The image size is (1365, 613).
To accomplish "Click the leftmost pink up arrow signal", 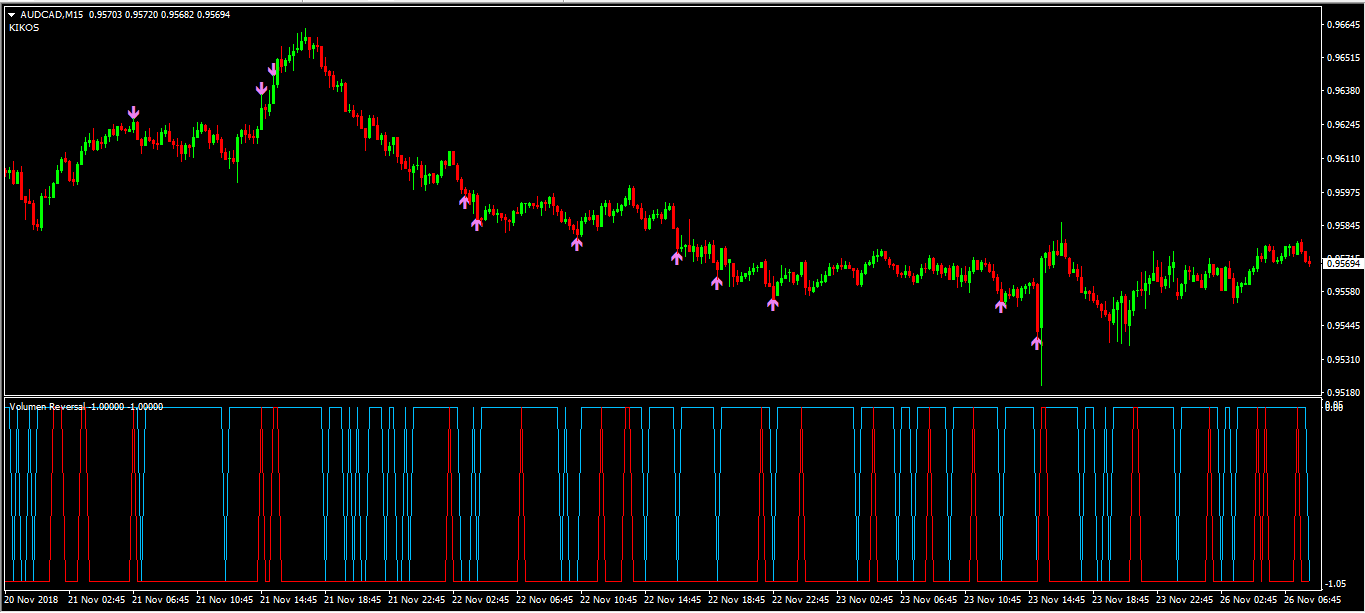I will [x=464, y=201].
